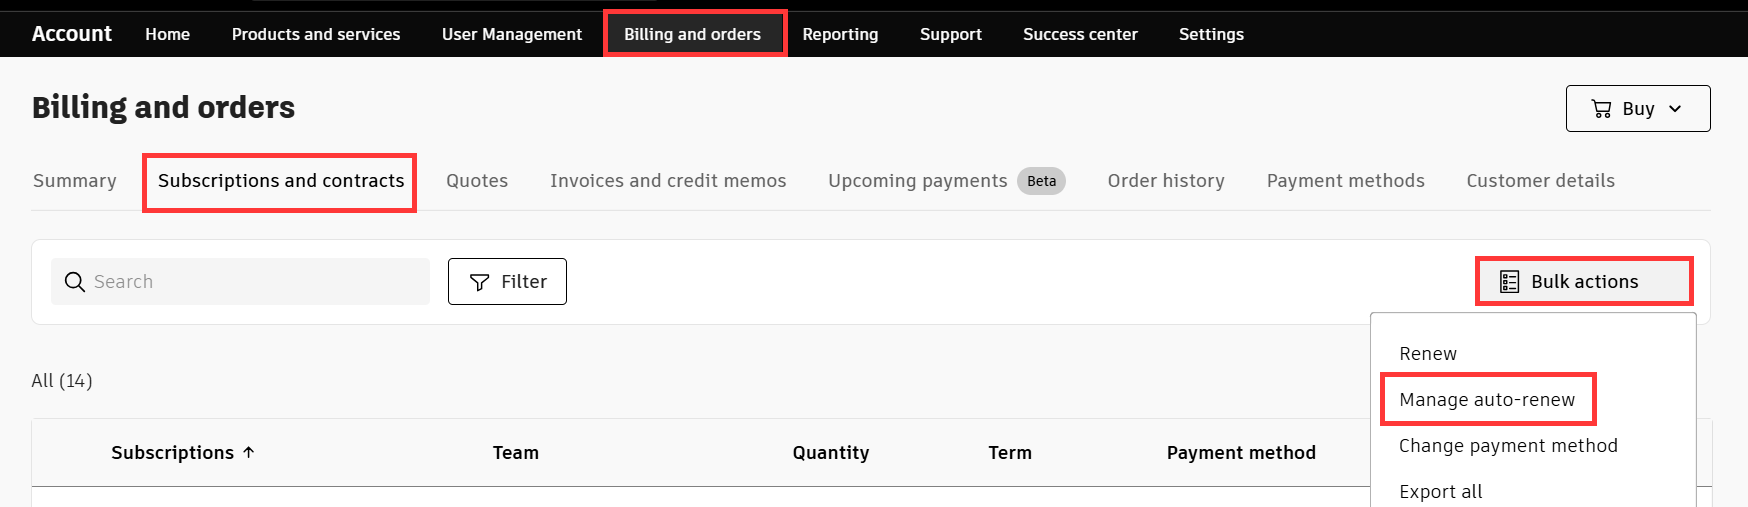Choose Export all from the menu
This screenshot has width=1748, height=507.
coord(1440,491)
